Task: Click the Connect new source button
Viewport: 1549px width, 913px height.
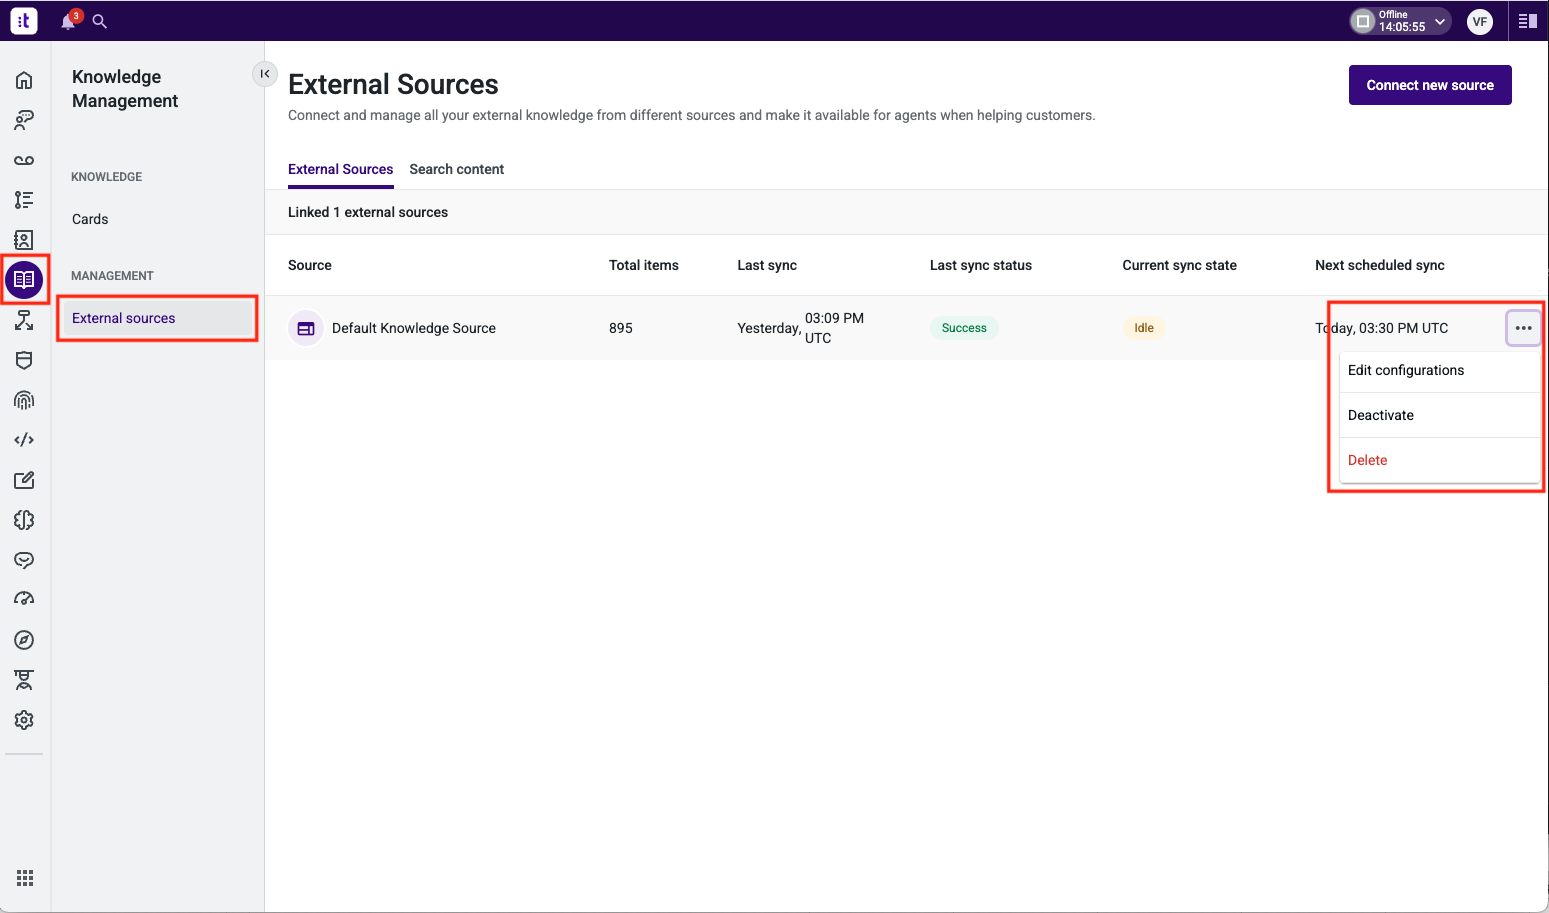Action: [1430, 85]
